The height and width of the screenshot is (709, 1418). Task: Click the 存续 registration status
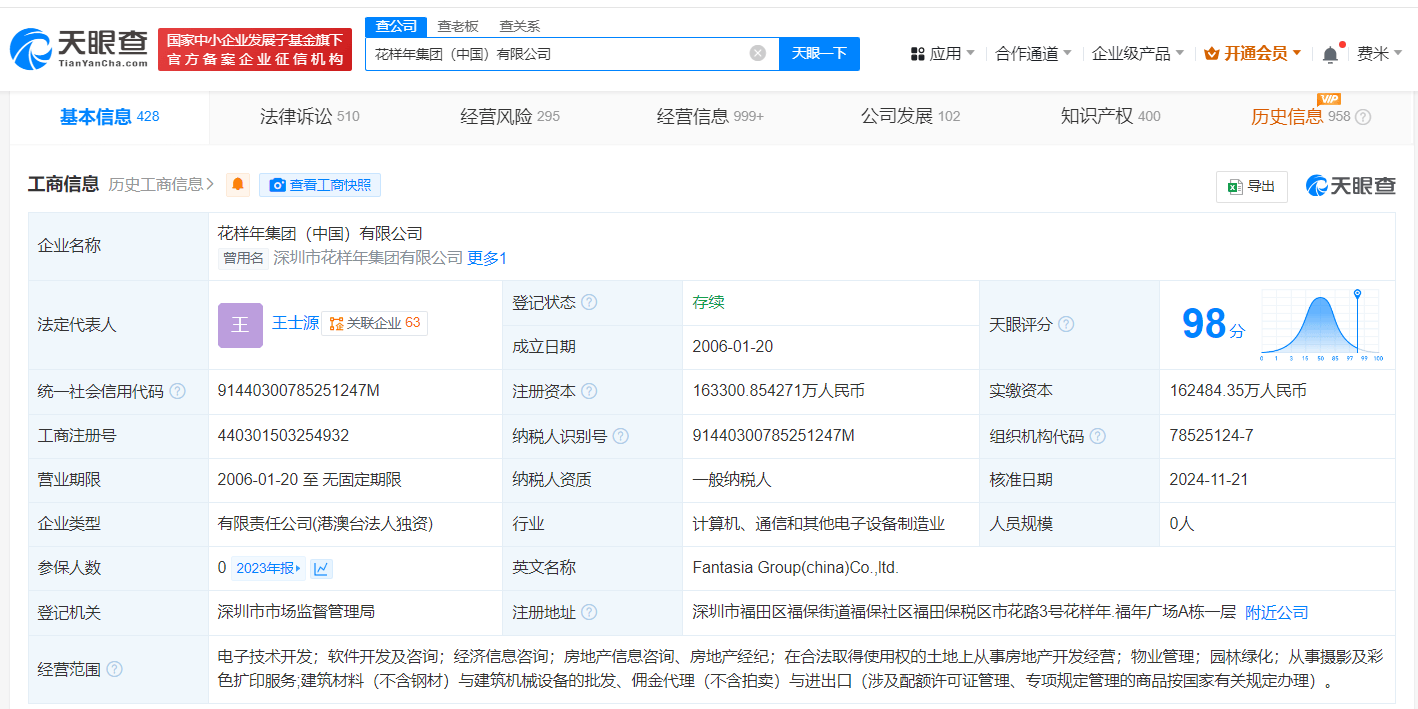click(x=708, y=302)
